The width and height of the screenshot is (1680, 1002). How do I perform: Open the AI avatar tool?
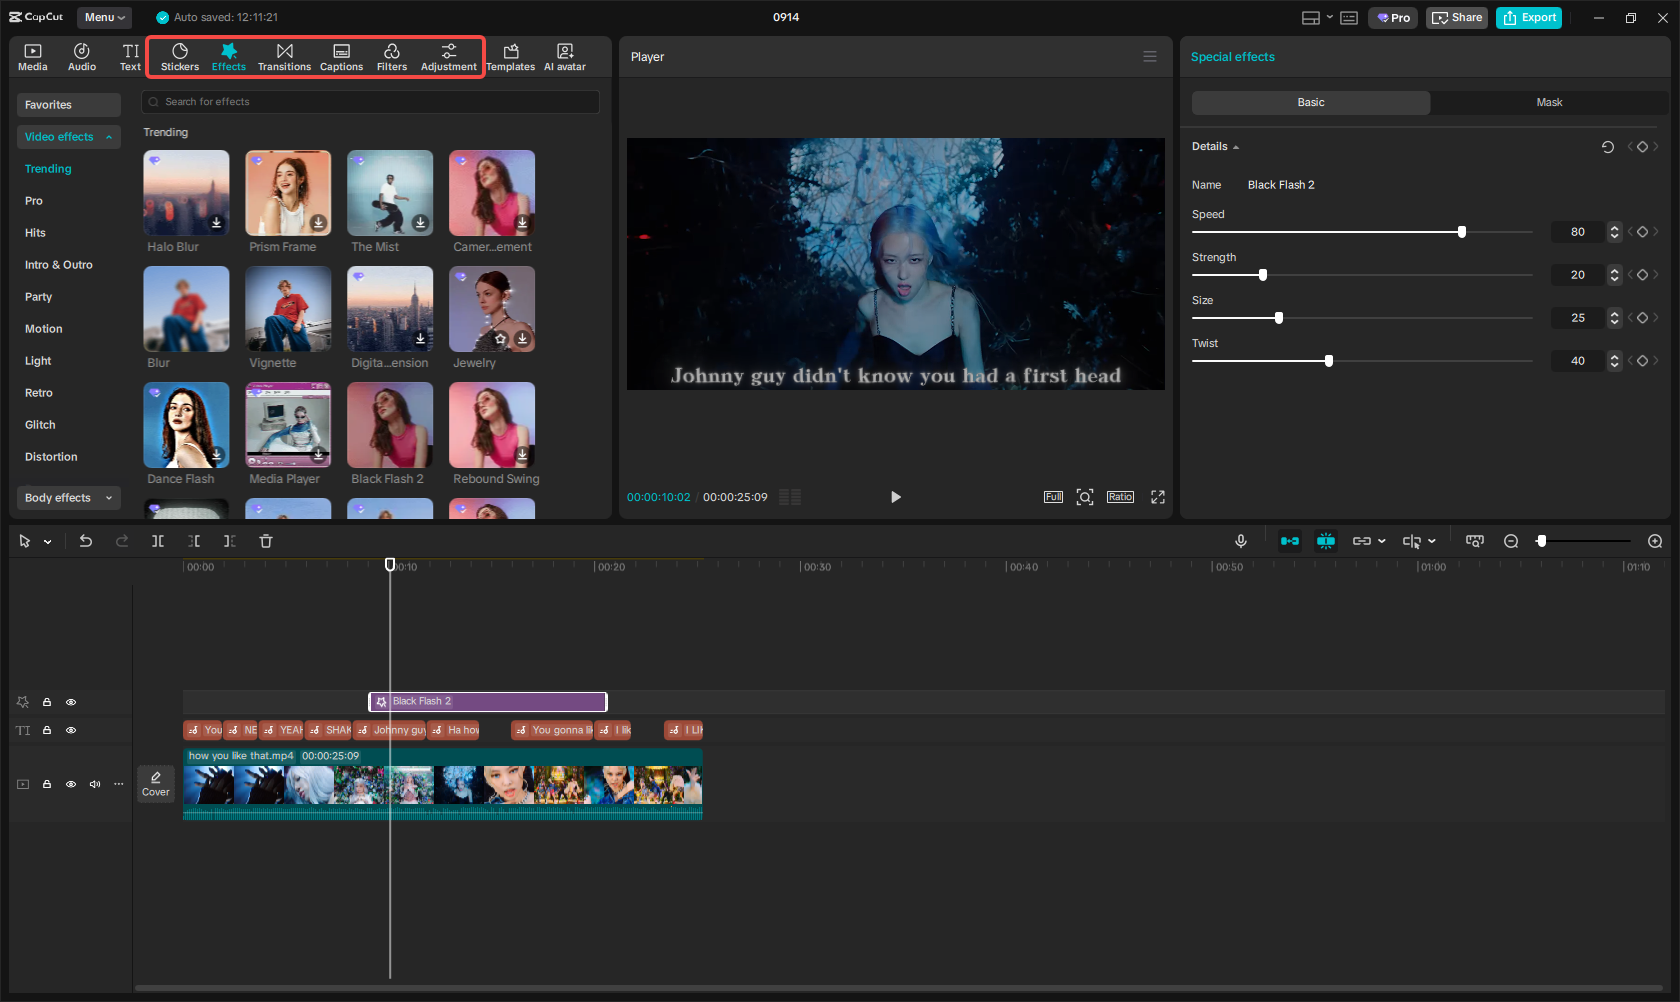[564, 56]
